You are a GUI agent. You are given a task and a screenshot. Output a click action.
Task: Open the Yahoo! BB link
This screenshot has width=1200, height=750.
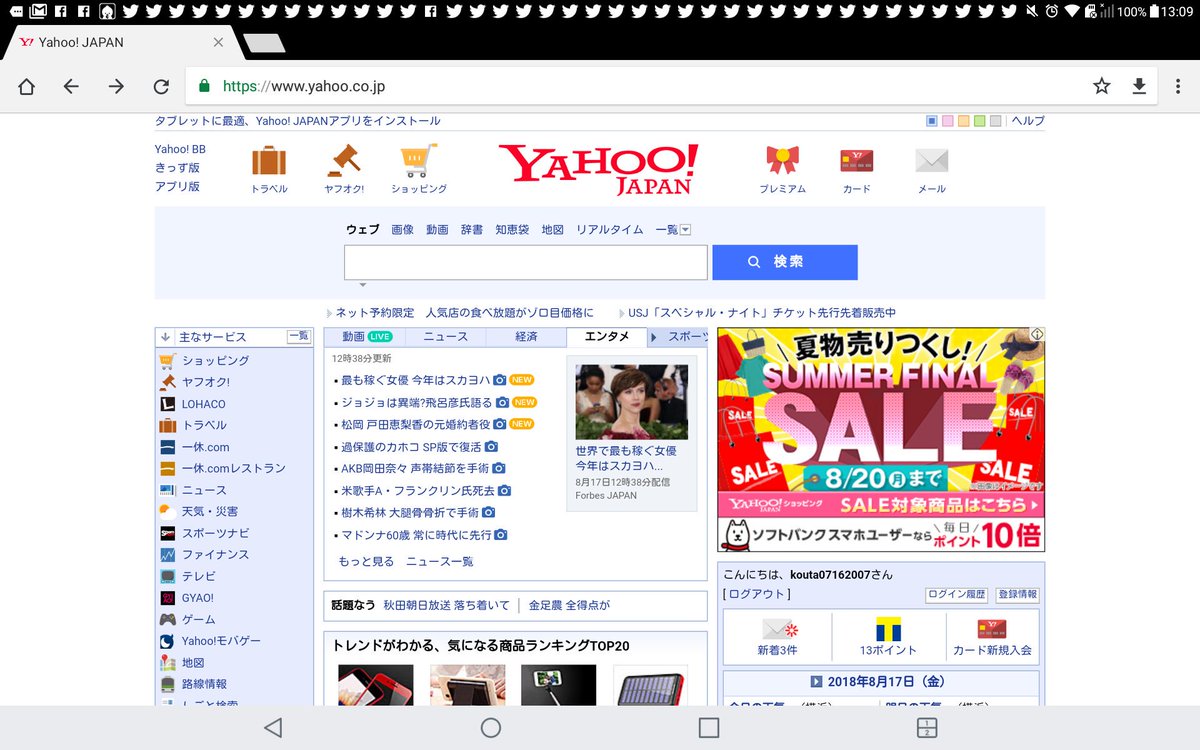point(180,149)
